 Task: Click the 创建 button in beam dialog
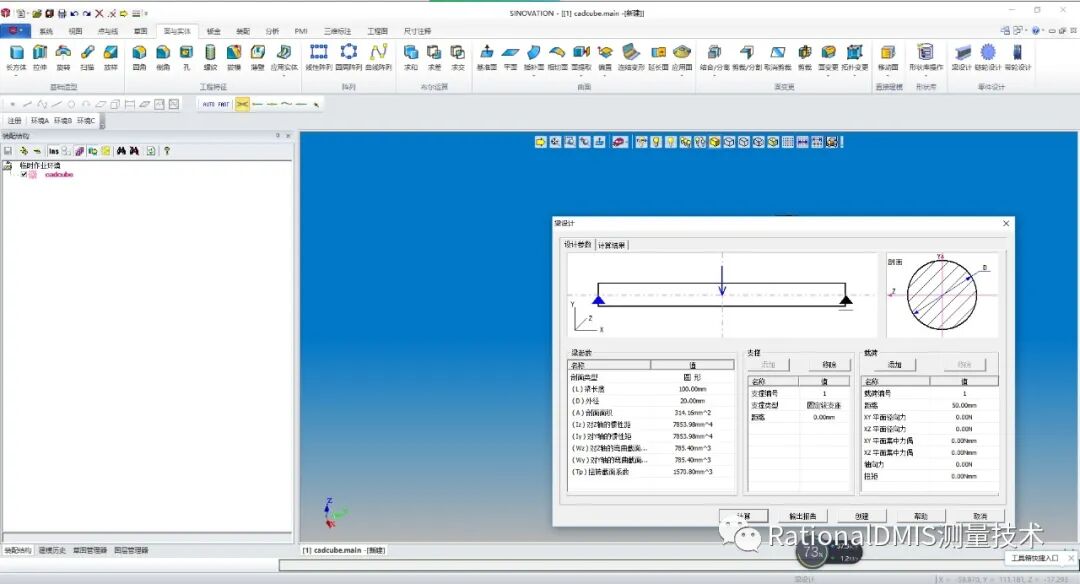(862, 516)
